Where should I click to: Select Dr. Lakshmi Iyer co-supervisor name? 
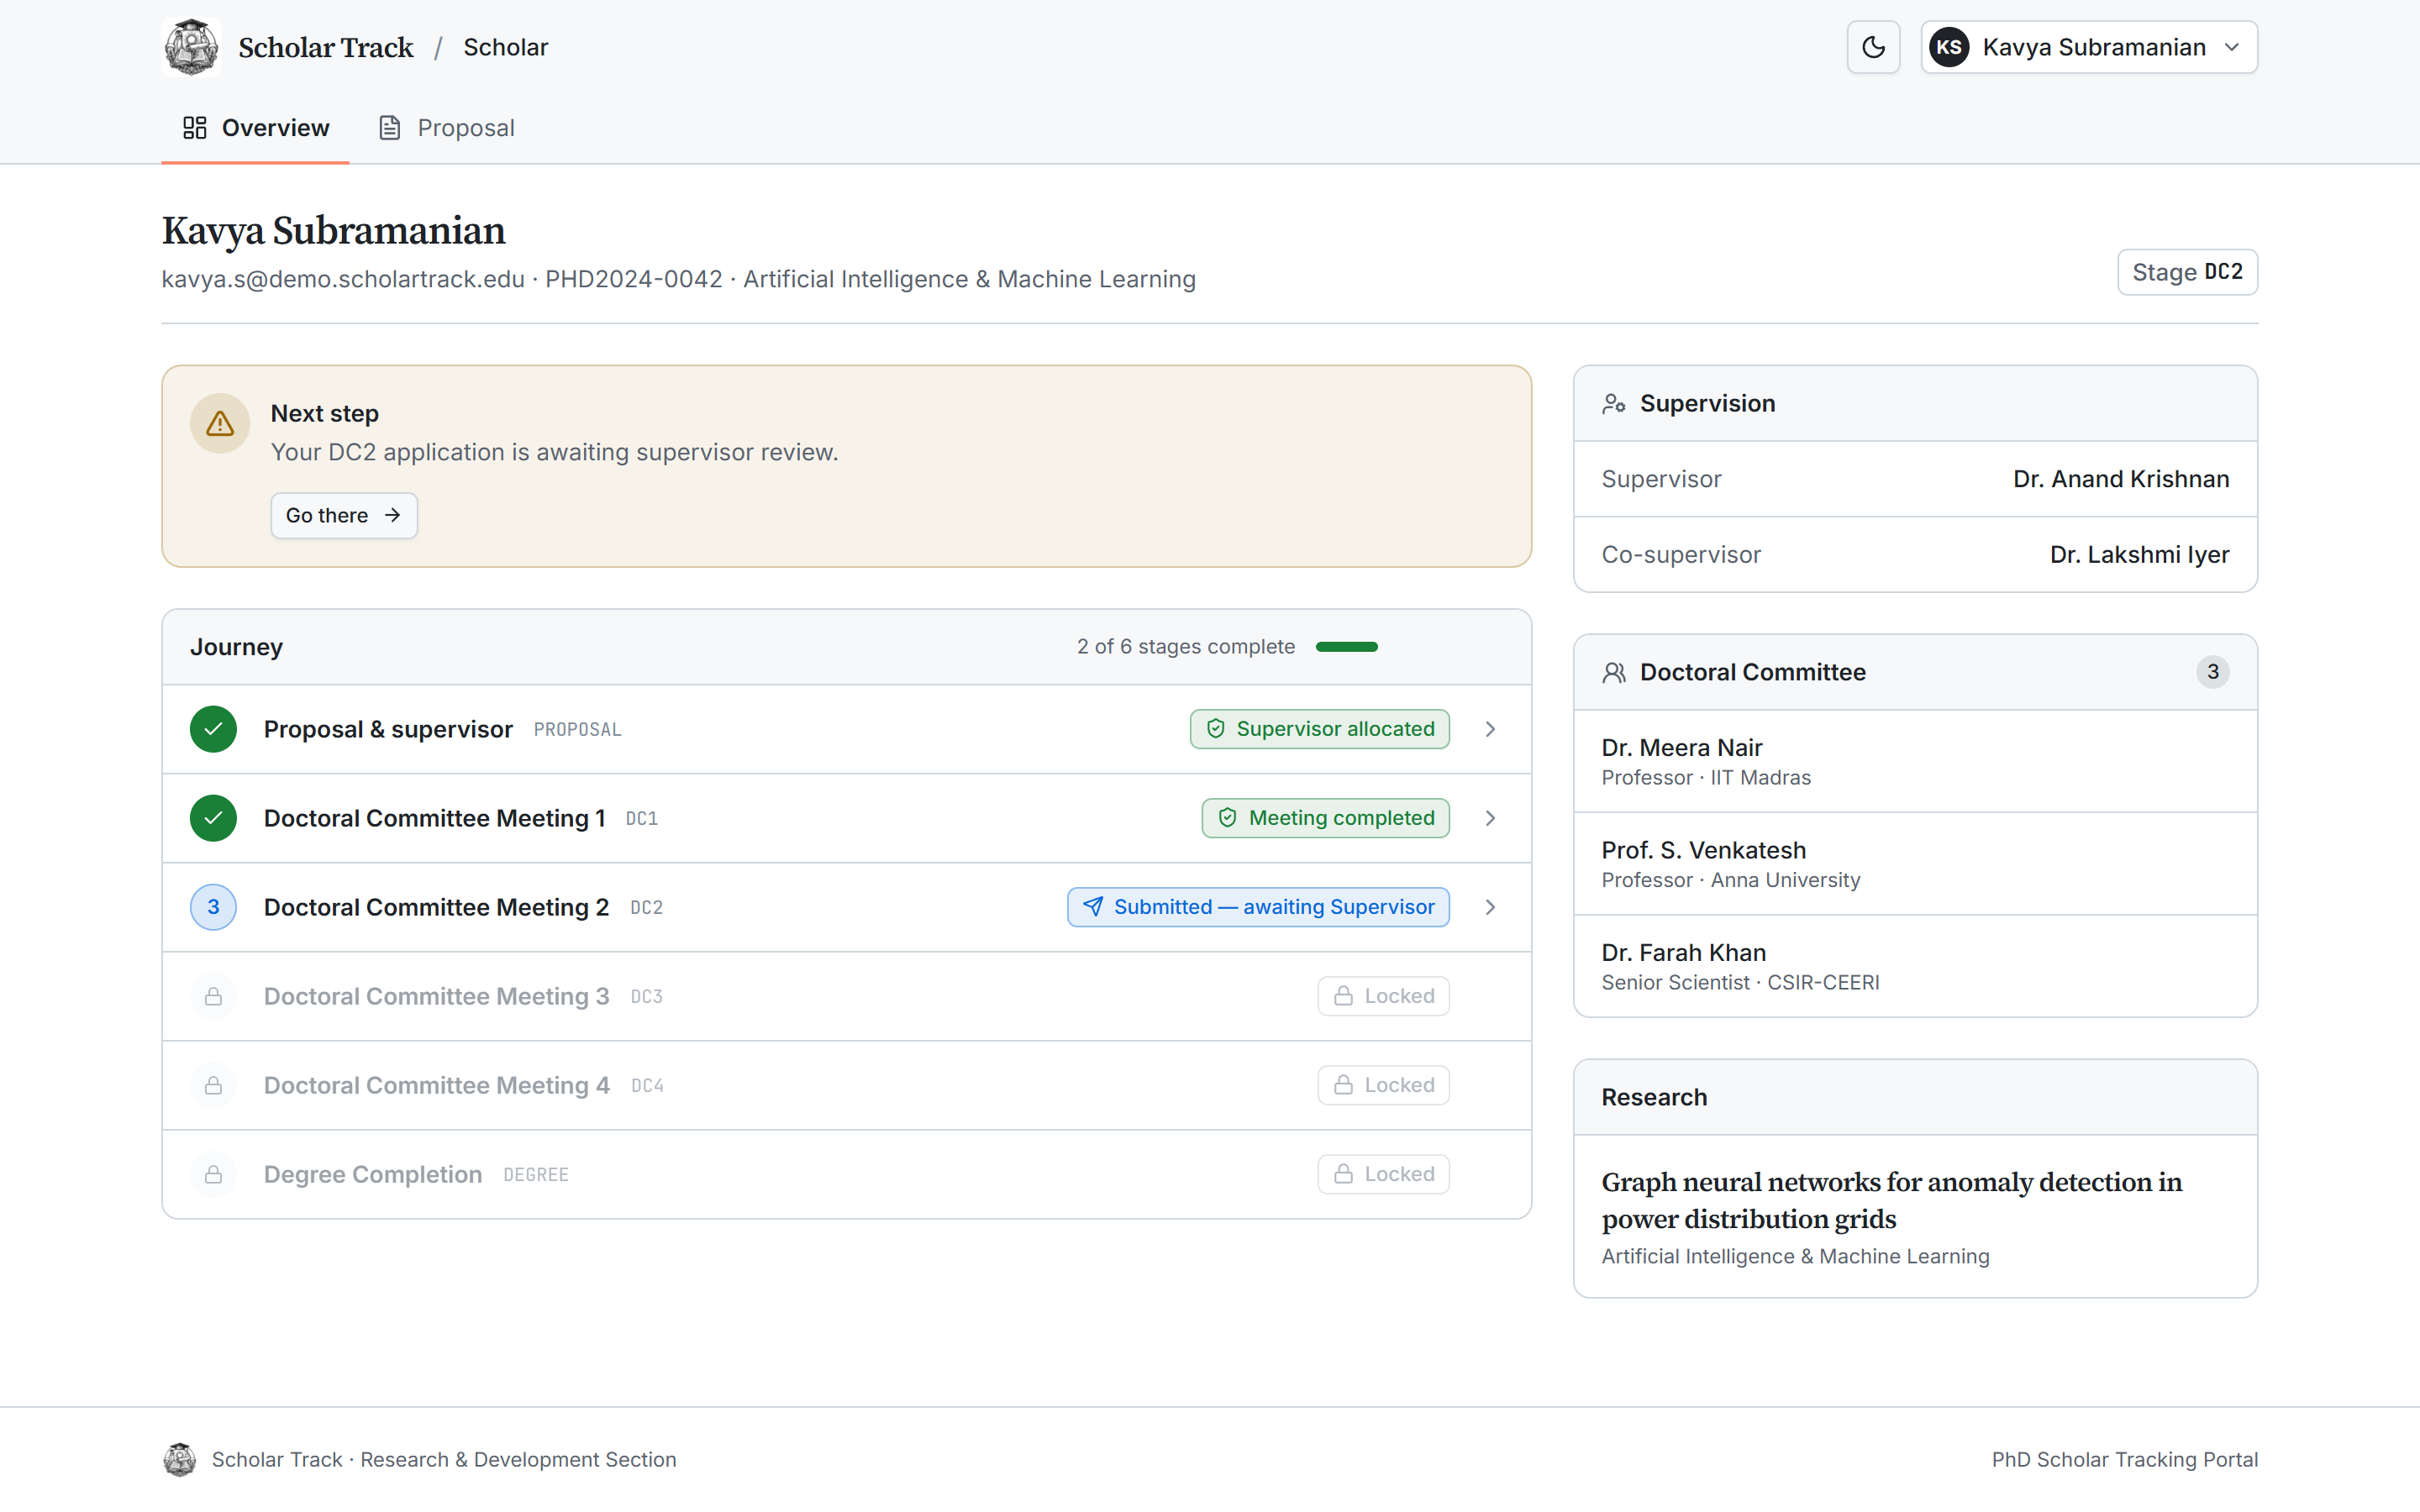coord(2139,554)
